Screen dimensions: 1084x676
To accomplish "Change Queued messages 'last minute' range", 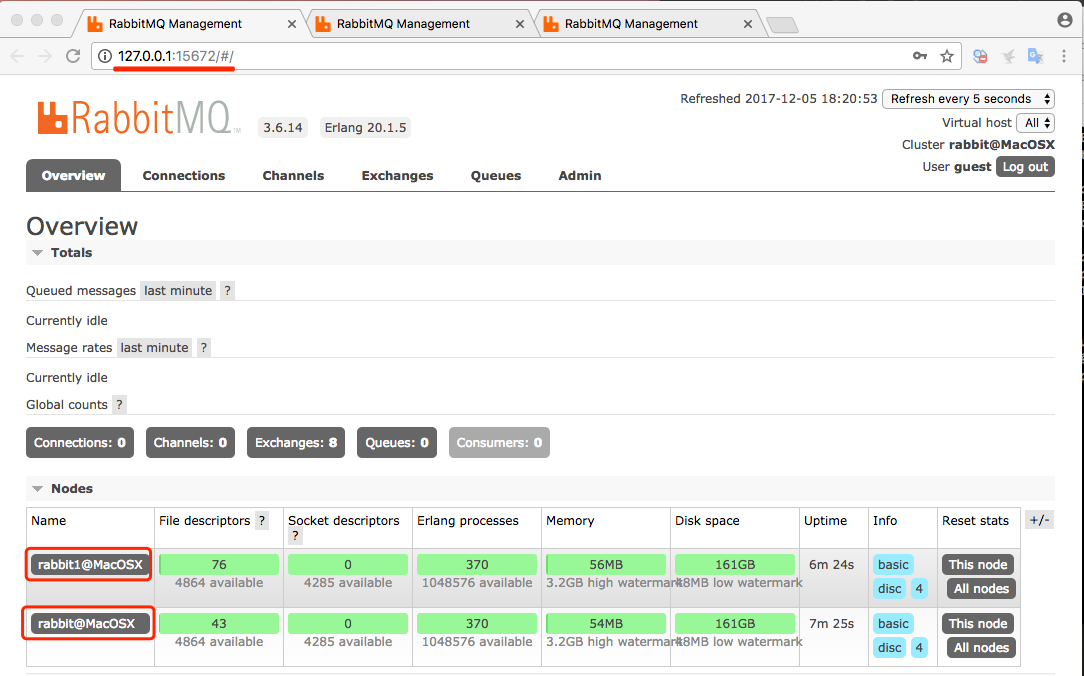I will point(178,291).
